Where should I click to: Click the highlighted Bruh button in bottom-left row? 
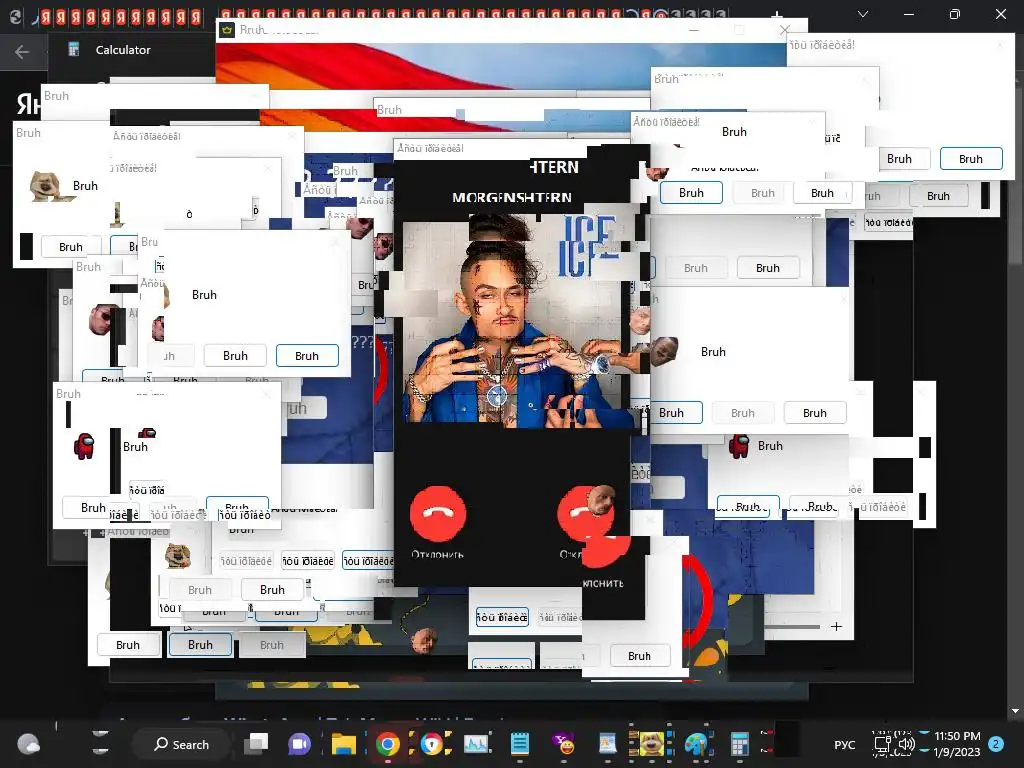(x=200, y=645)
